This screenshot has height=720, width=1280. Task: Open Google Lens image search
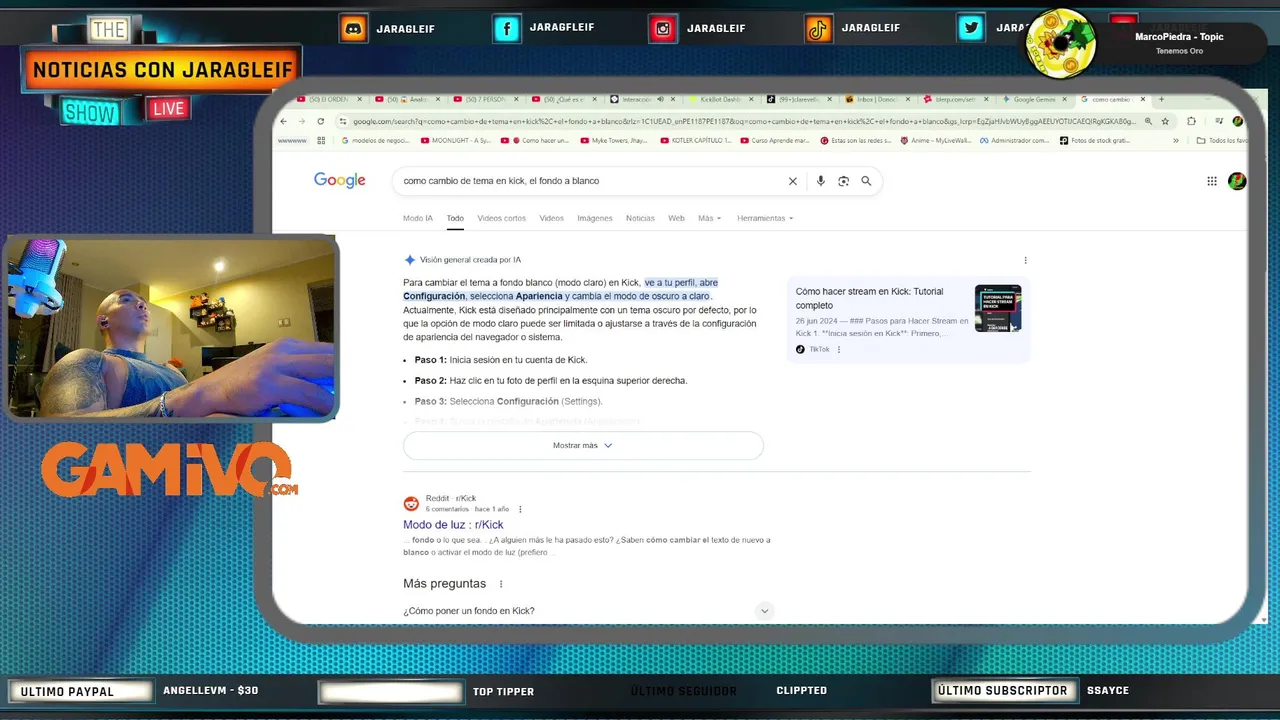click(843, 181)
